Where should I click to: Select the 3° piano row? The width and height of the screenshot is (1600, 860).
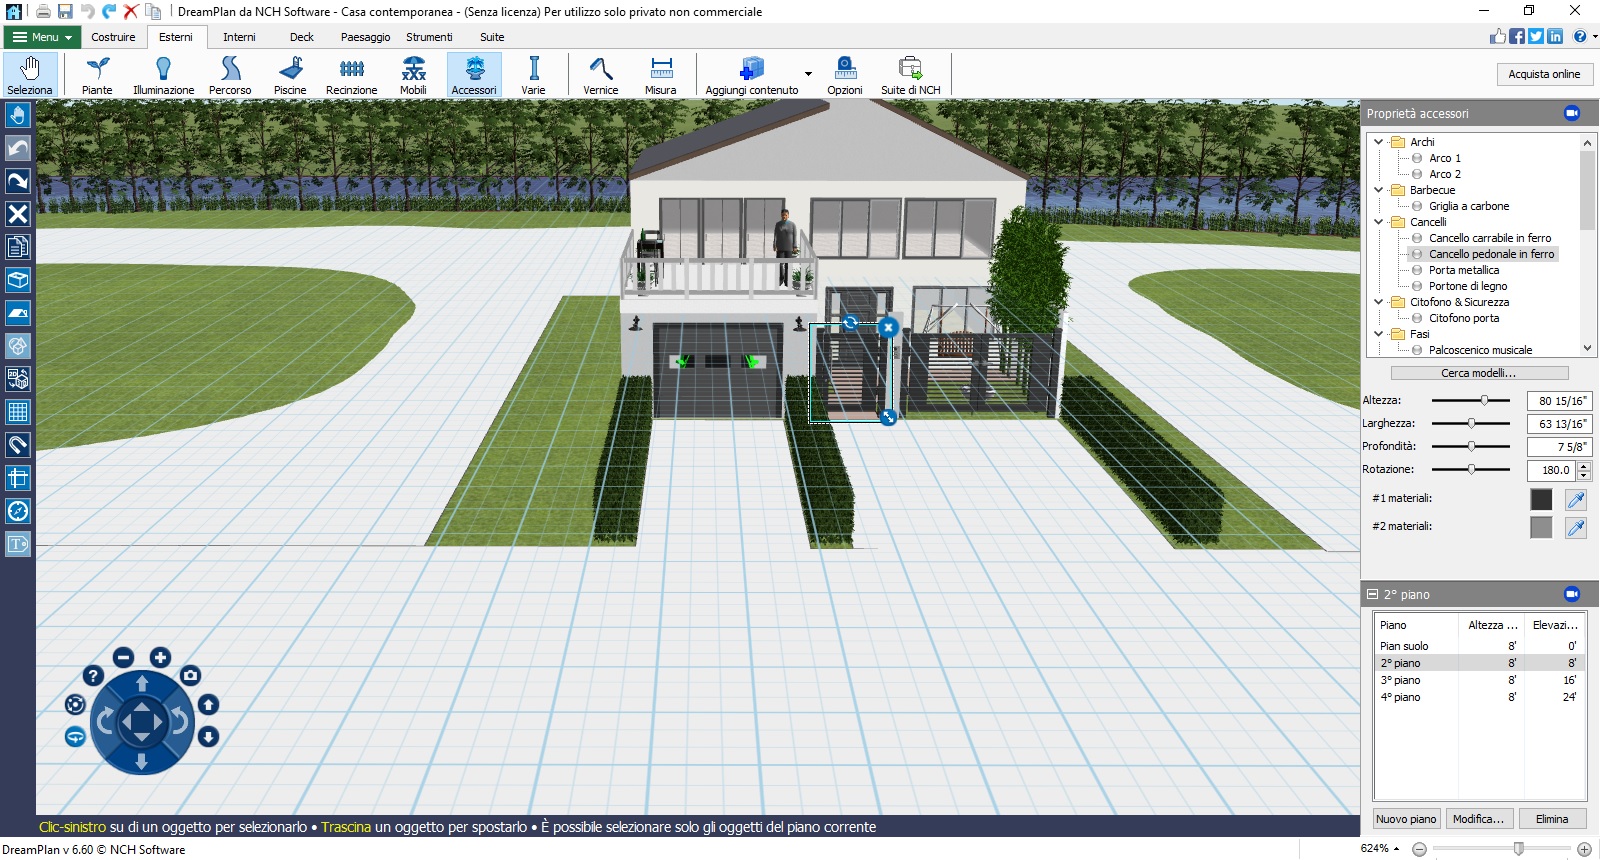click(1479, 680)
